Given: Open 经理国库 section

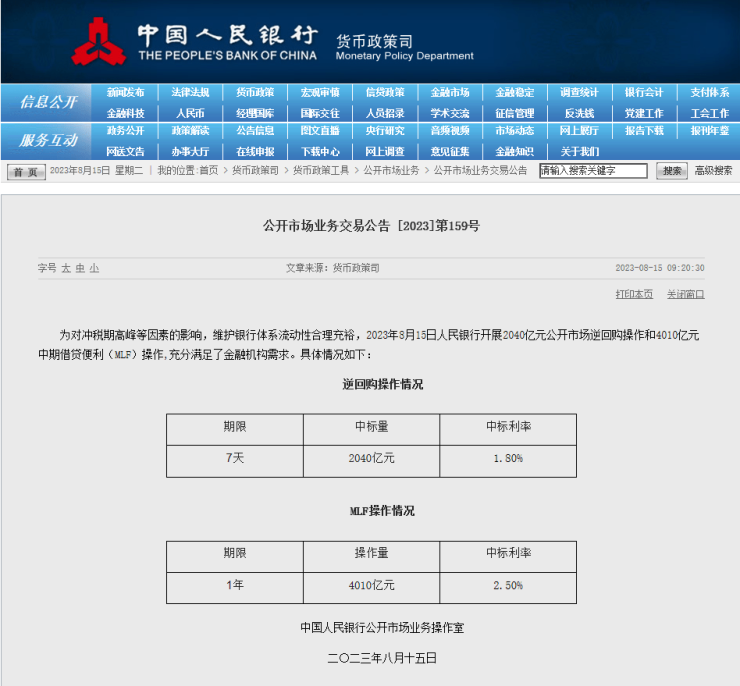Looking at the screenshot, I should coord(255,113).
